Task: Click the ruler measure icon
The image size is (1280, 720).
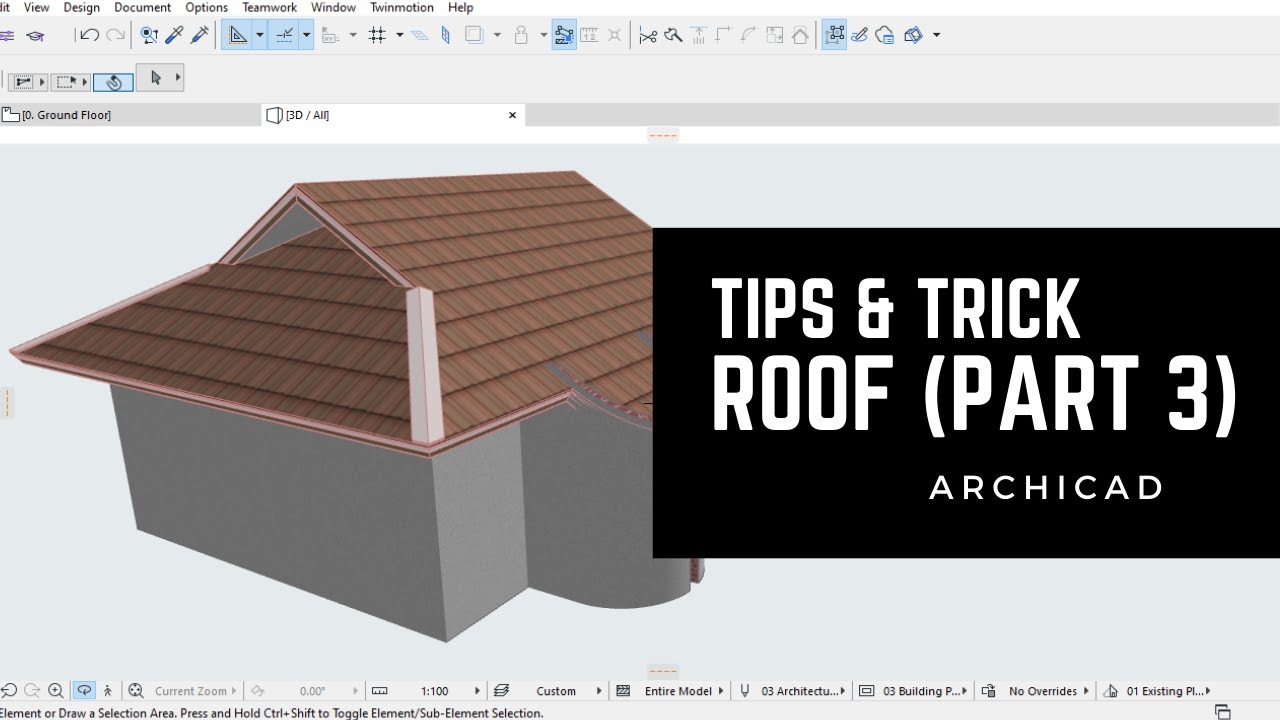Action: click(x=589, y=35)
